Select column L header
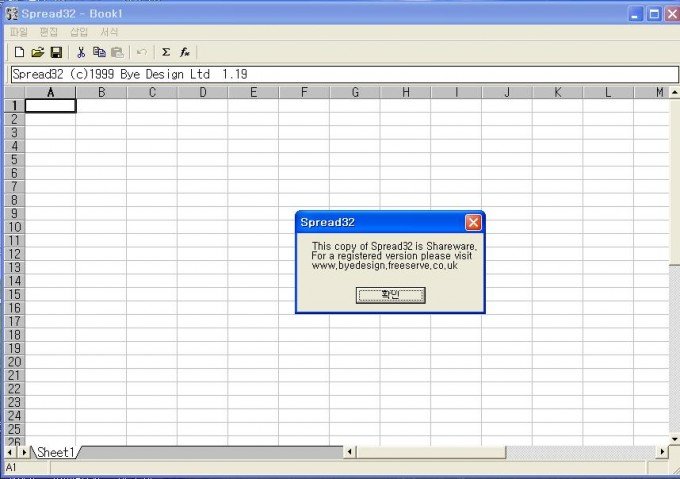Screen dimensions: 680x479 click(609, 92)
